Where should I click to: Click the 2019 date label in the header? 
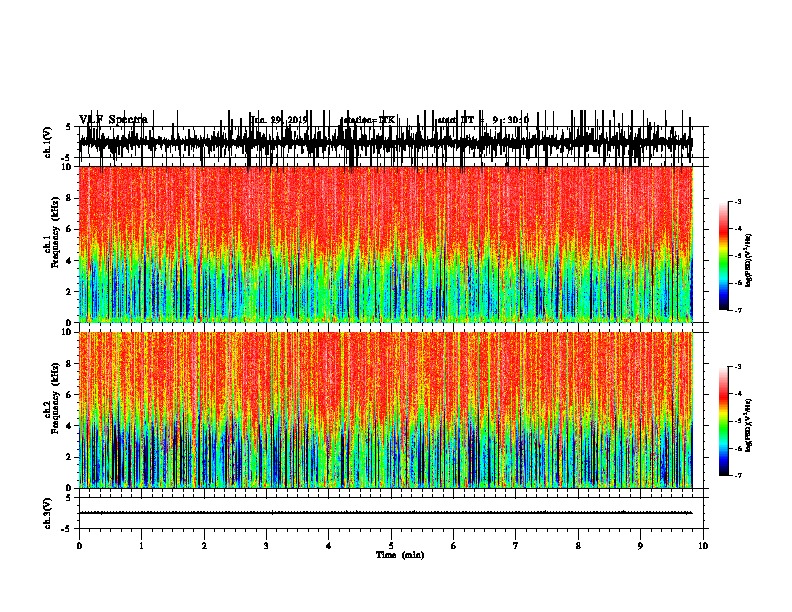pyautogui.click(x=298, y=120)
